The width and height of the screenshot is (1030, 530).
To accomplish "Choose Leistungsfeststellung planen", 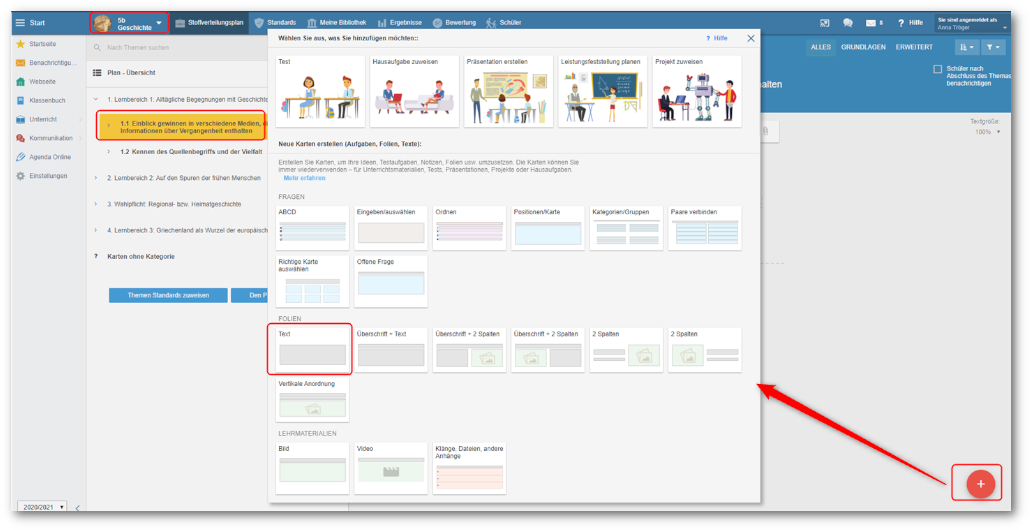I will click(603, 91).
